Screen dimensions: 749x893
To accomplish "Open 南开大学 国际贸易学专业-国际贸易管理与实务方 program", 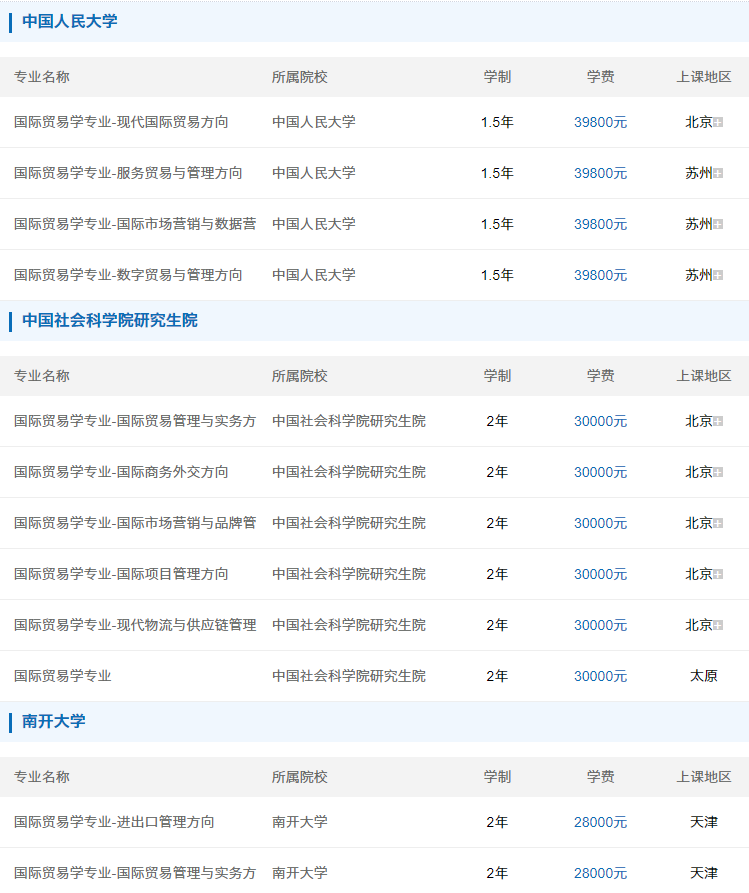I will [135, 873].
